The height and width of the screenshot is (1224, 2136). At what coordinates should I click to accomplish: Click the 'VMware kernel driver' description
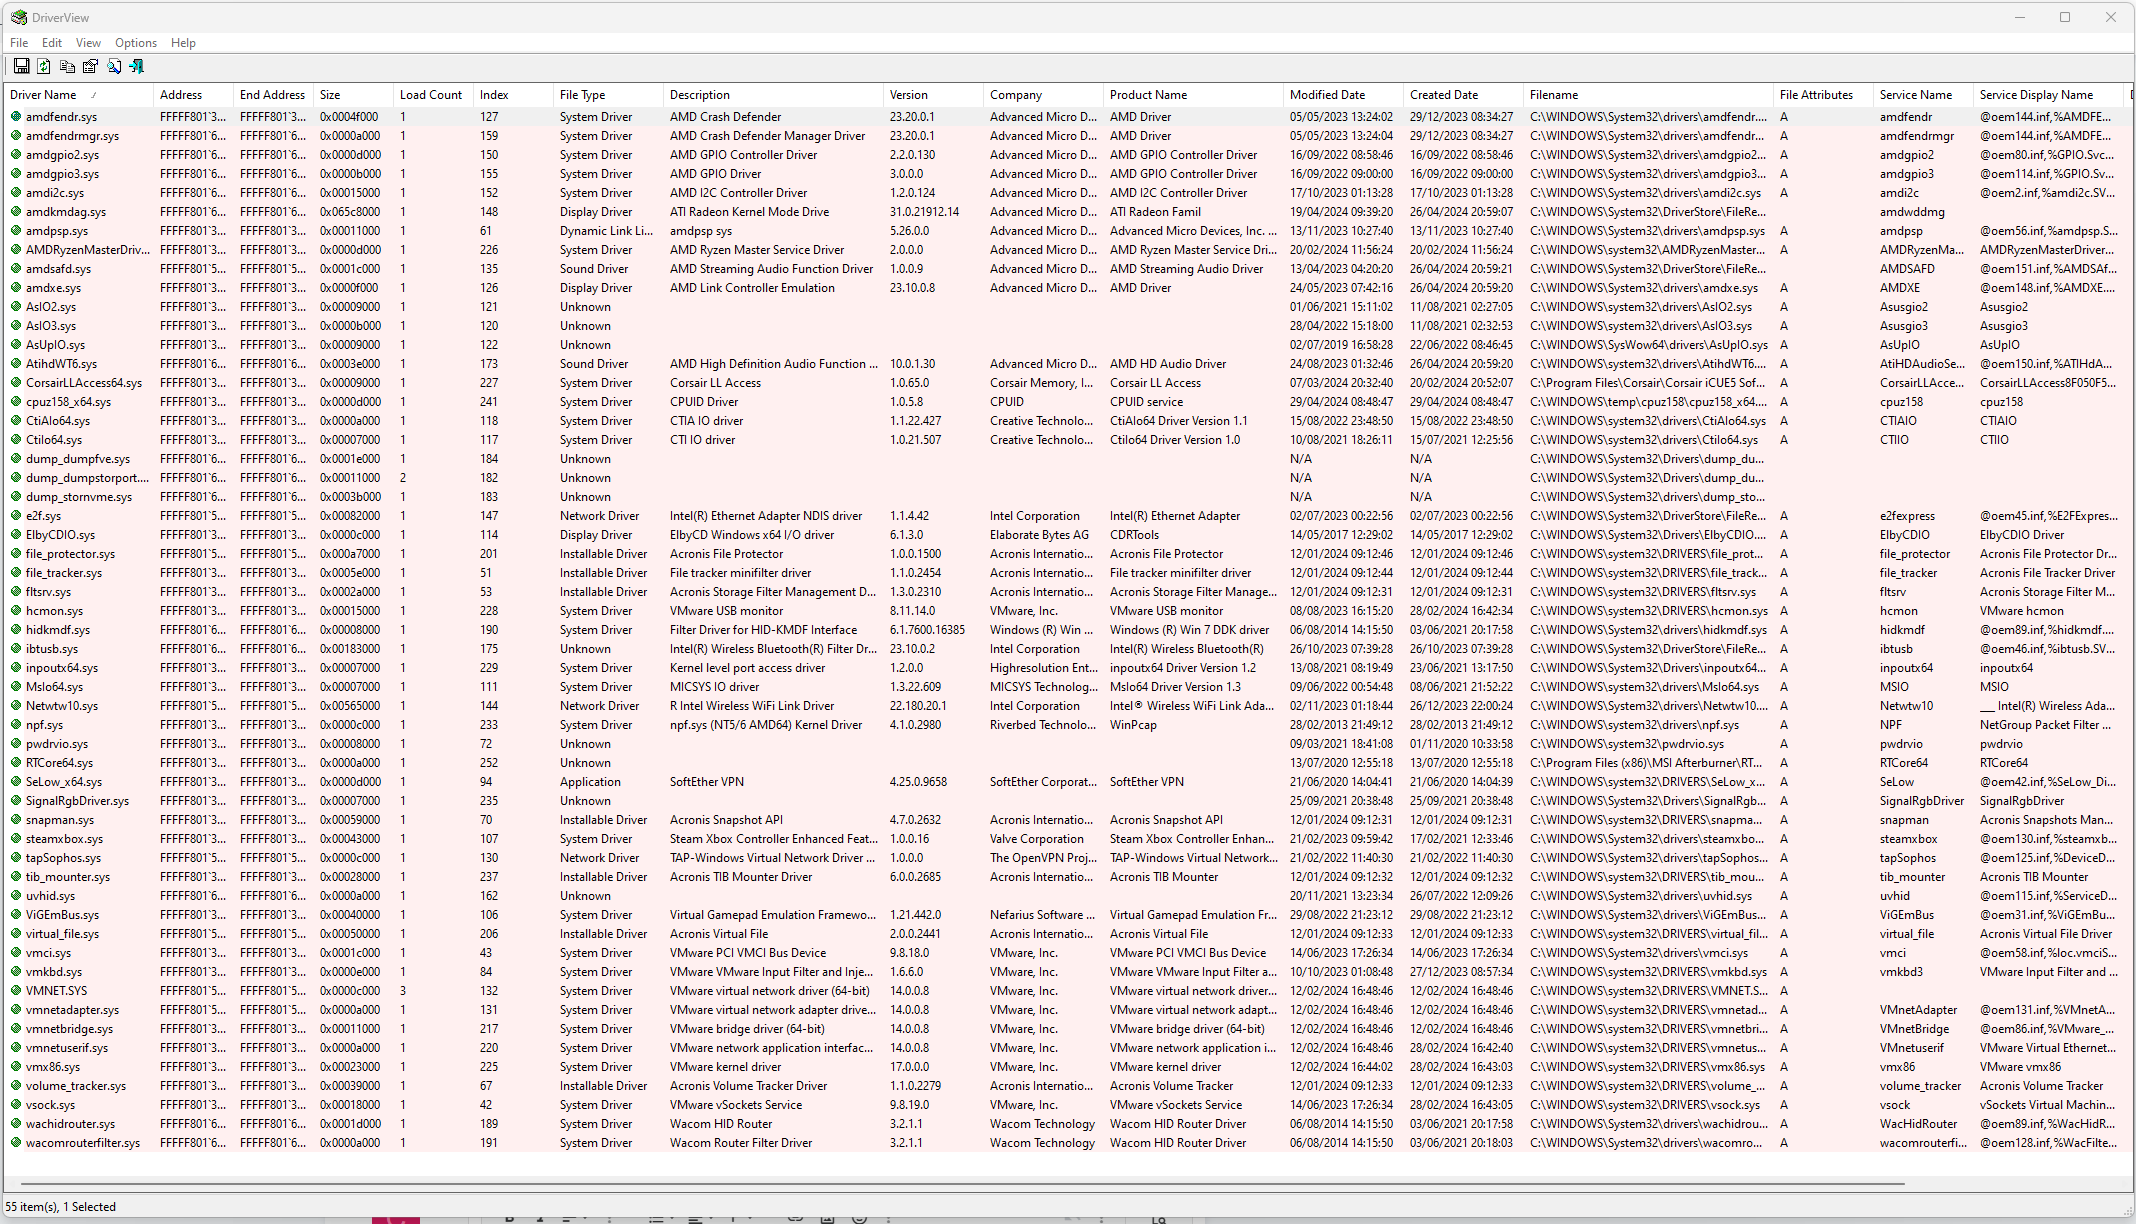tap(726, 1066)
